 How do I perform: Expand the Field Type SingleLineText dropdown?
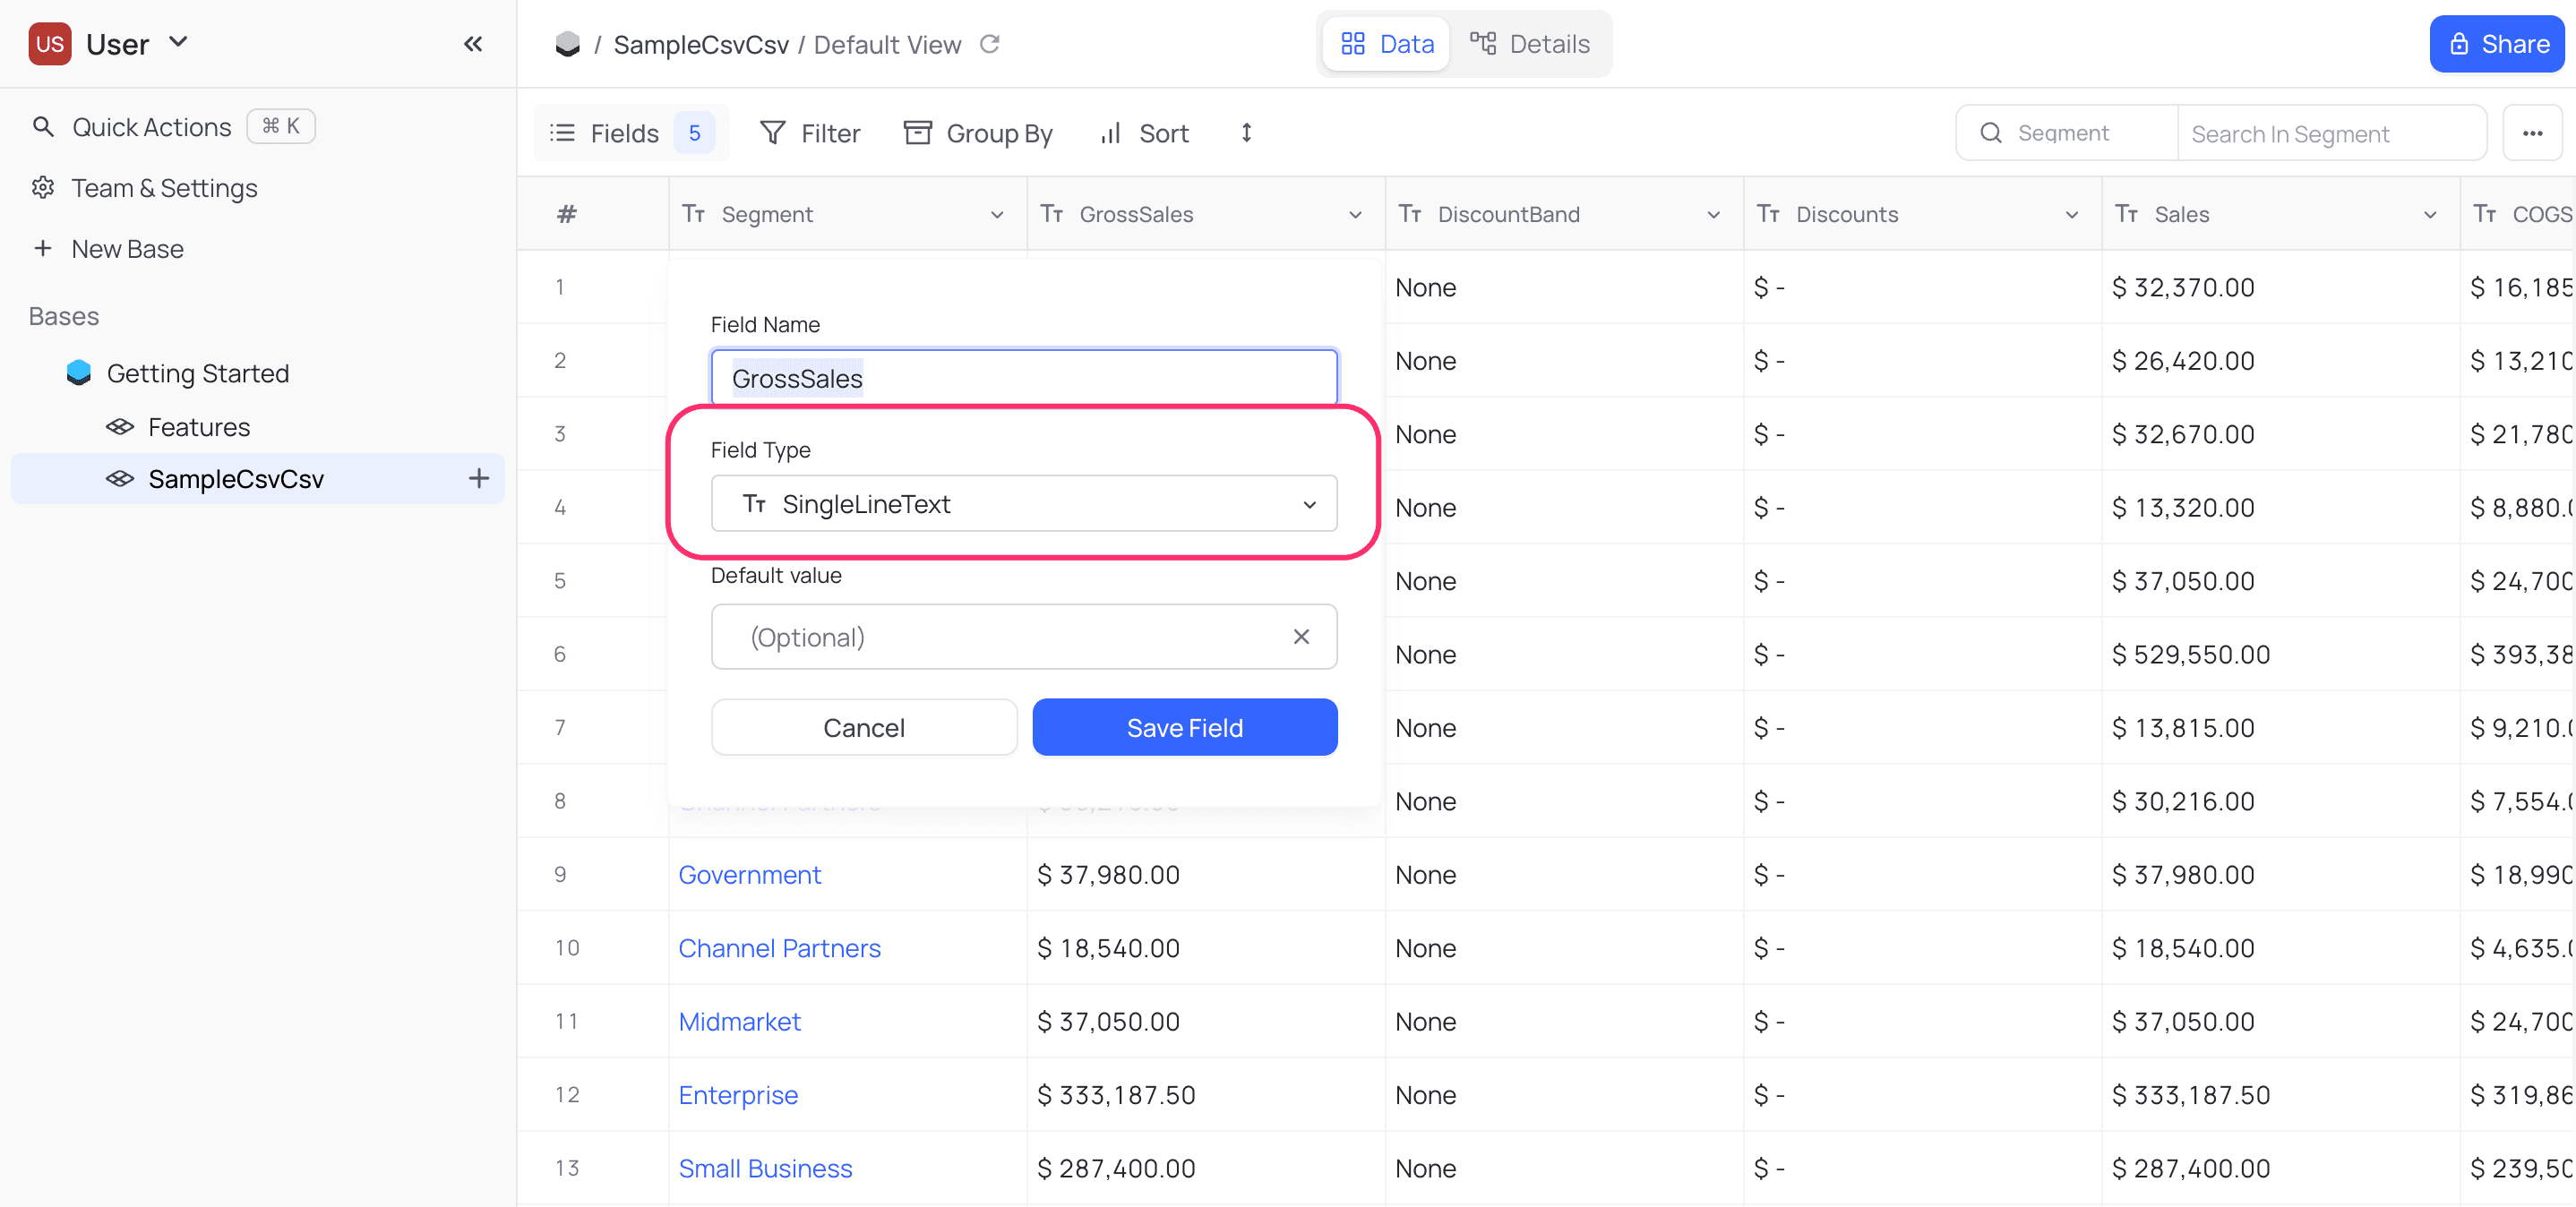click(x=1023, y=504)
